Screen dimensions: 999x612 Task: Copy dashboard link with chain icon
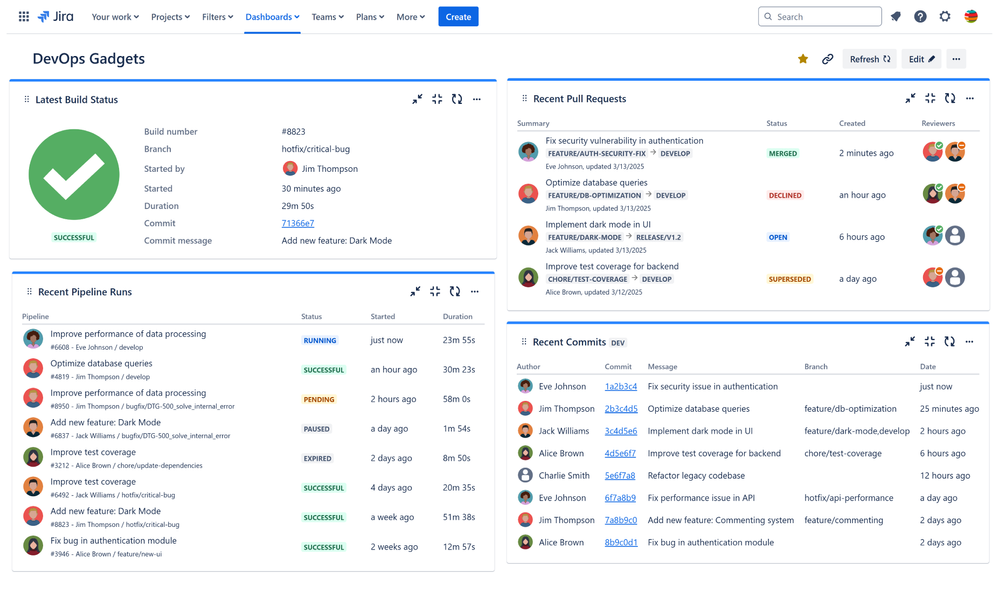[x=827, y=59]
